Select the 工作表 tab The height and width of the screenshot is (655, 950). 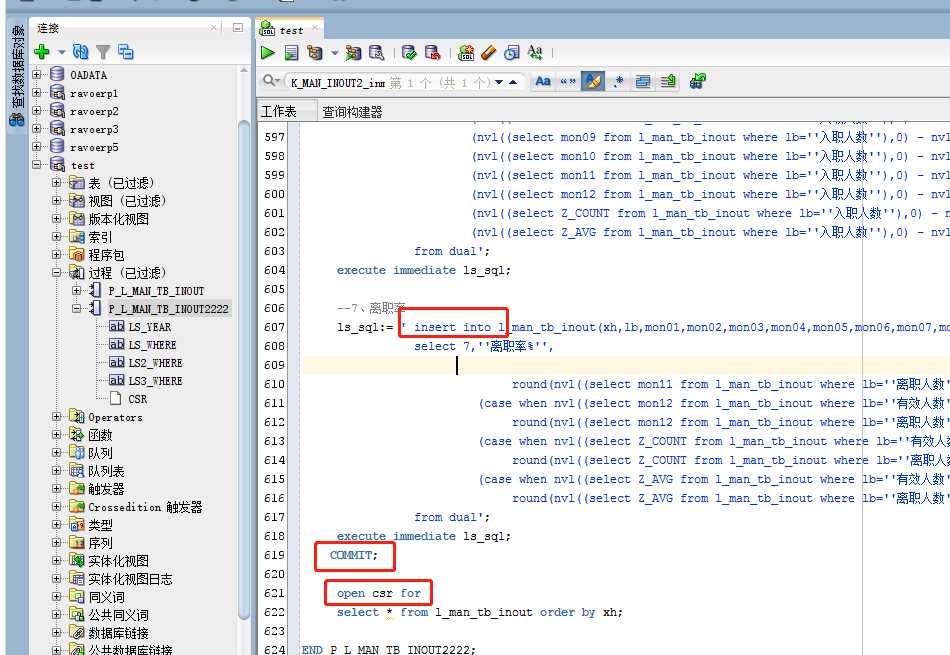279,111
